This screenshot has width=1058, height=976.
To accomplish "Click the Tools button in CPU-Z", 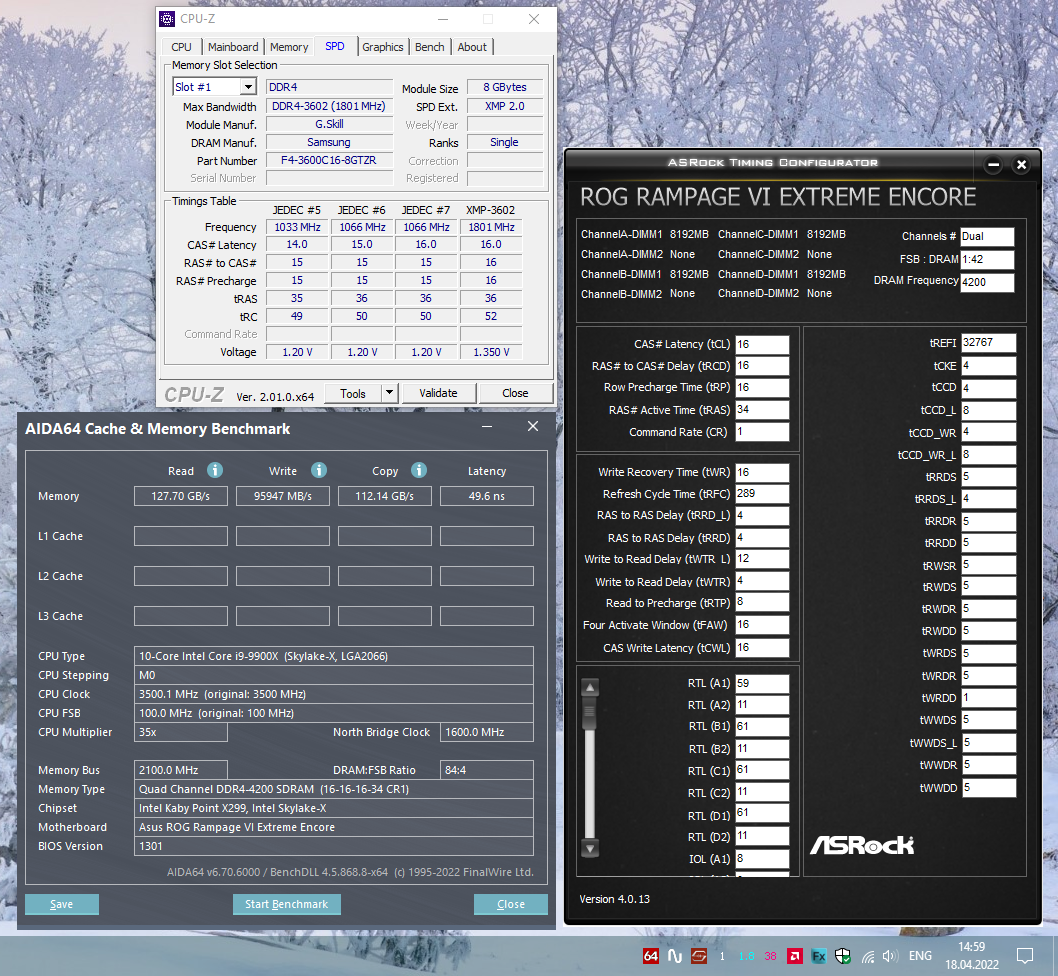I will click(353, 393).
